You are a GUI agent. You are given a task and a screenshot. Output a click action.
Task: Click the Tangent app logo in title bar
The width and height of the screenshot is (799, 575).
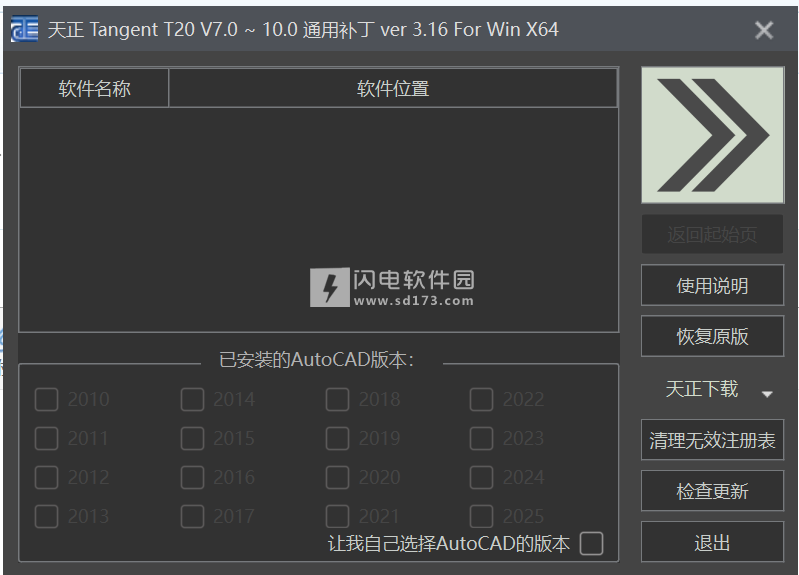click(24, 30)
